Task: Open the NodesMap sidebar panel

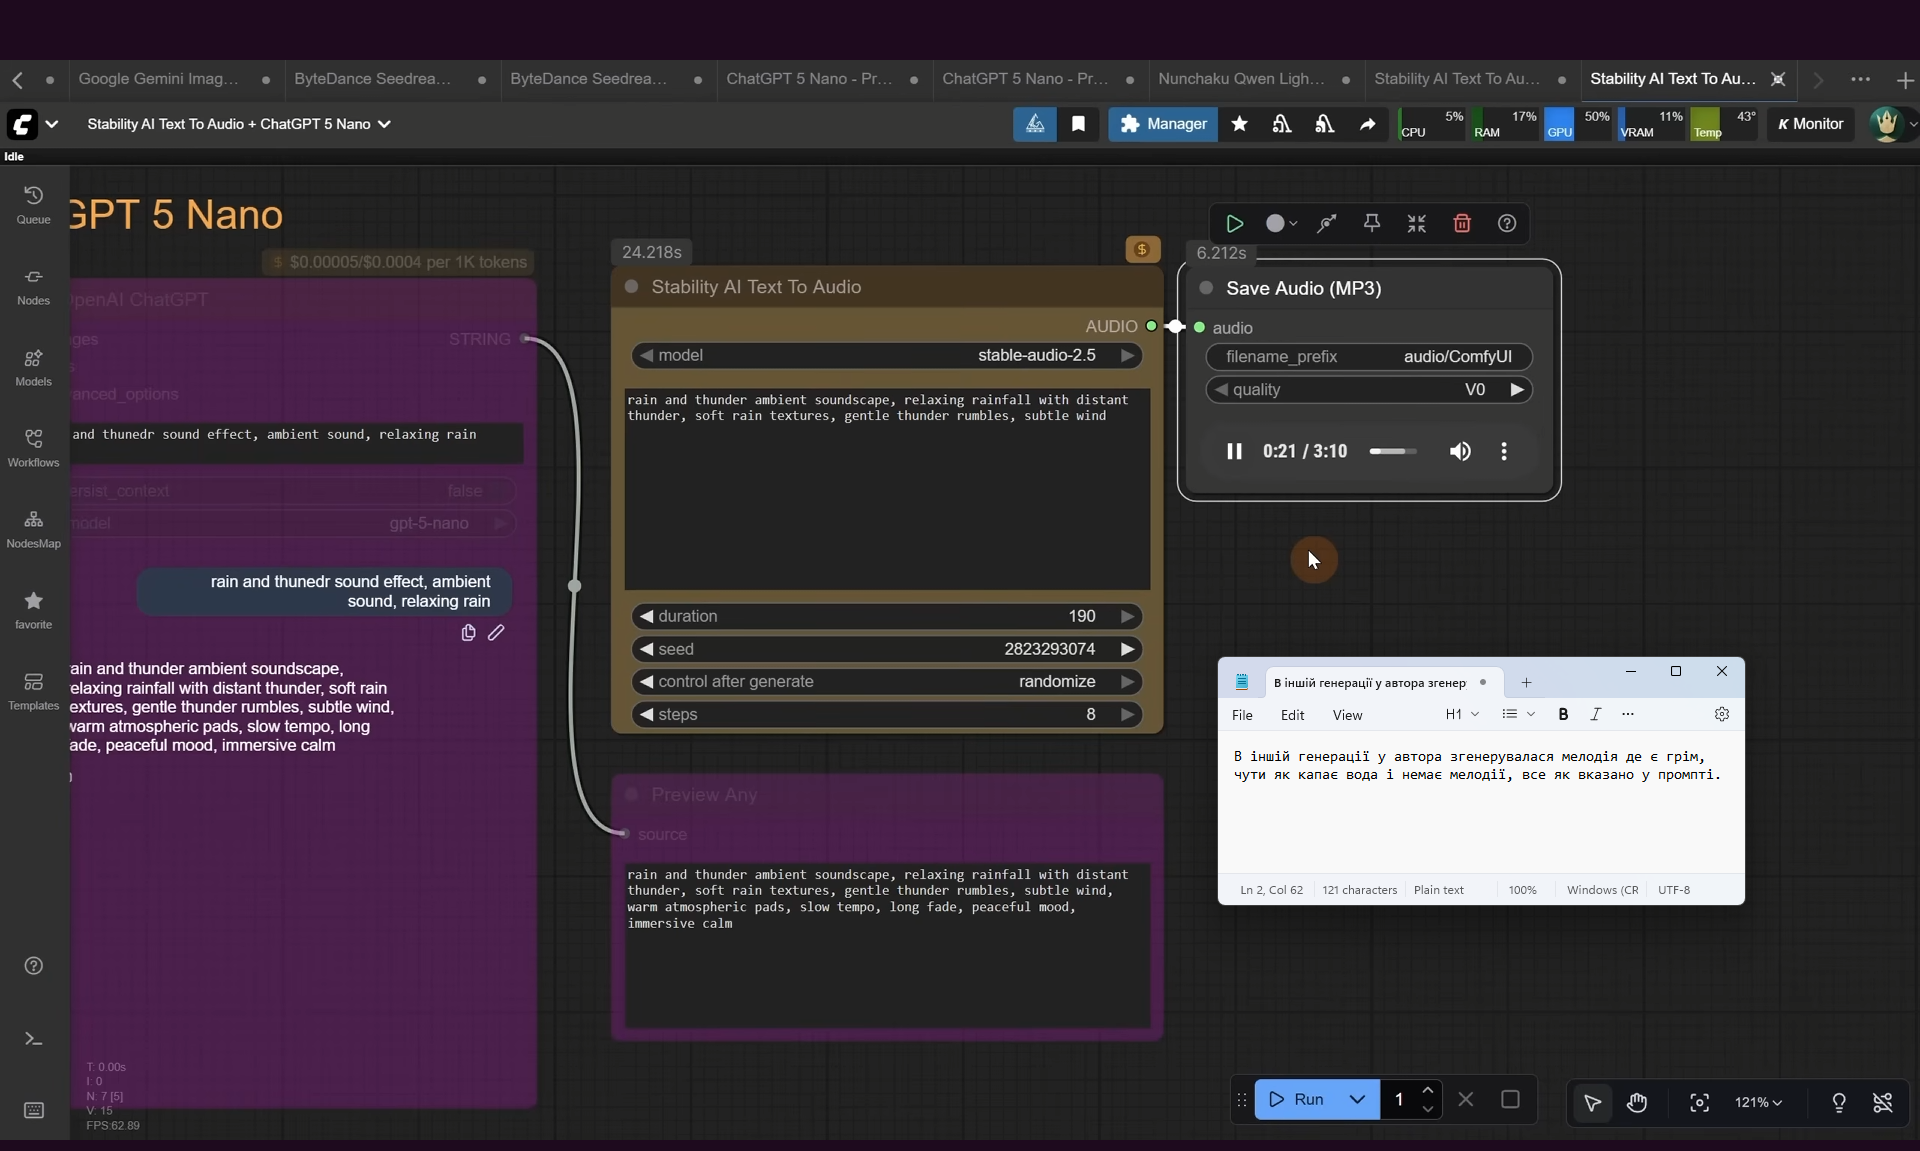Action: tap(33, 528)
